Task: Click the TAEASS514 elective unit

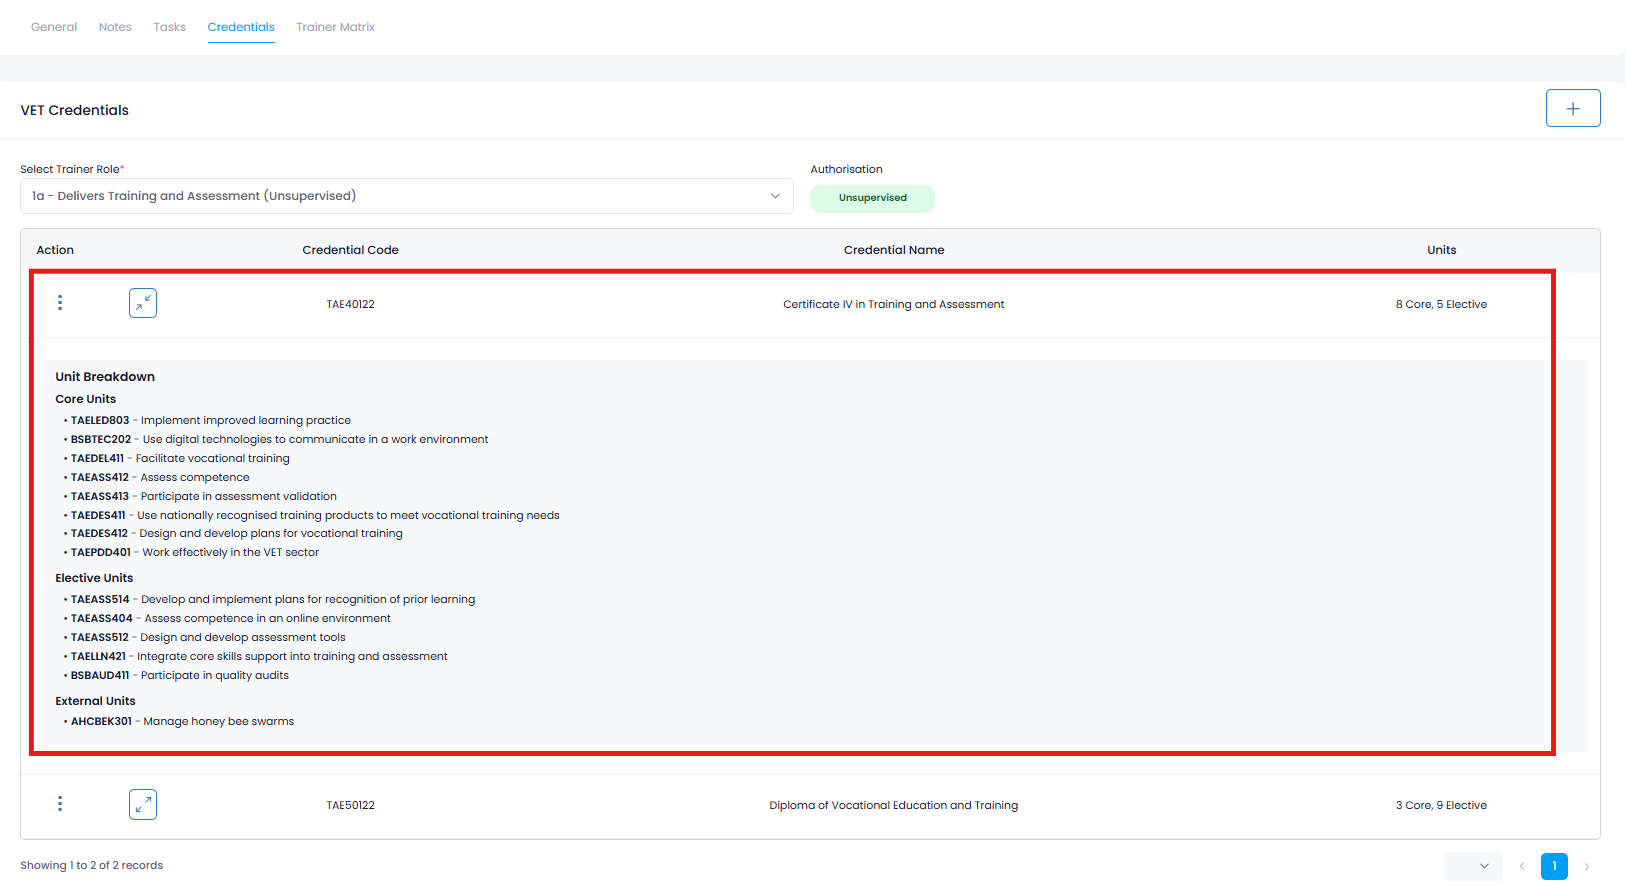Action: (273, 599)
